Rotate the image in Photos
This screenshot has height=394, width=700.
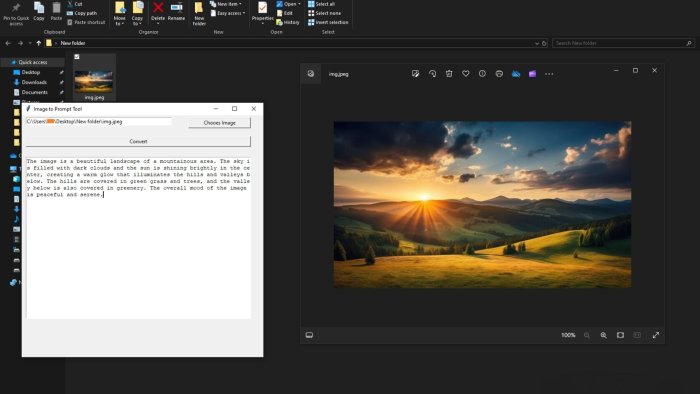pyautogui.click(x=432, y=74)
